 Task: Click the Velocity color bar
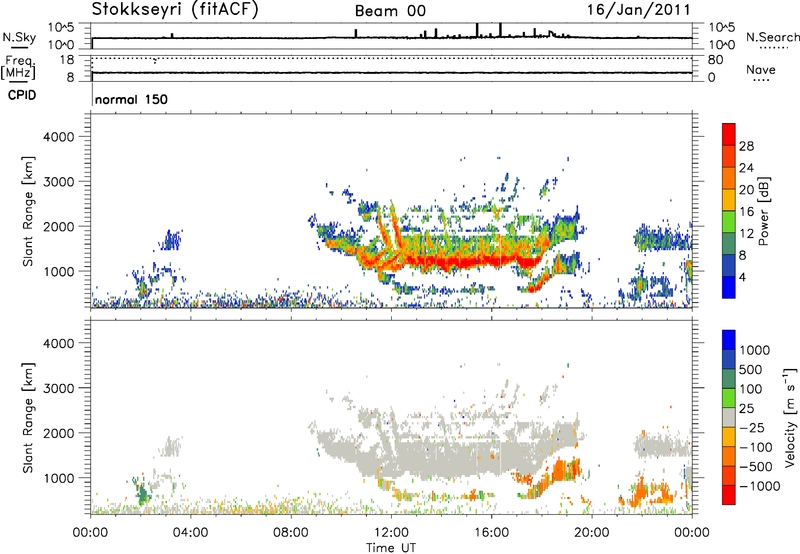click(x=729, y=417)
